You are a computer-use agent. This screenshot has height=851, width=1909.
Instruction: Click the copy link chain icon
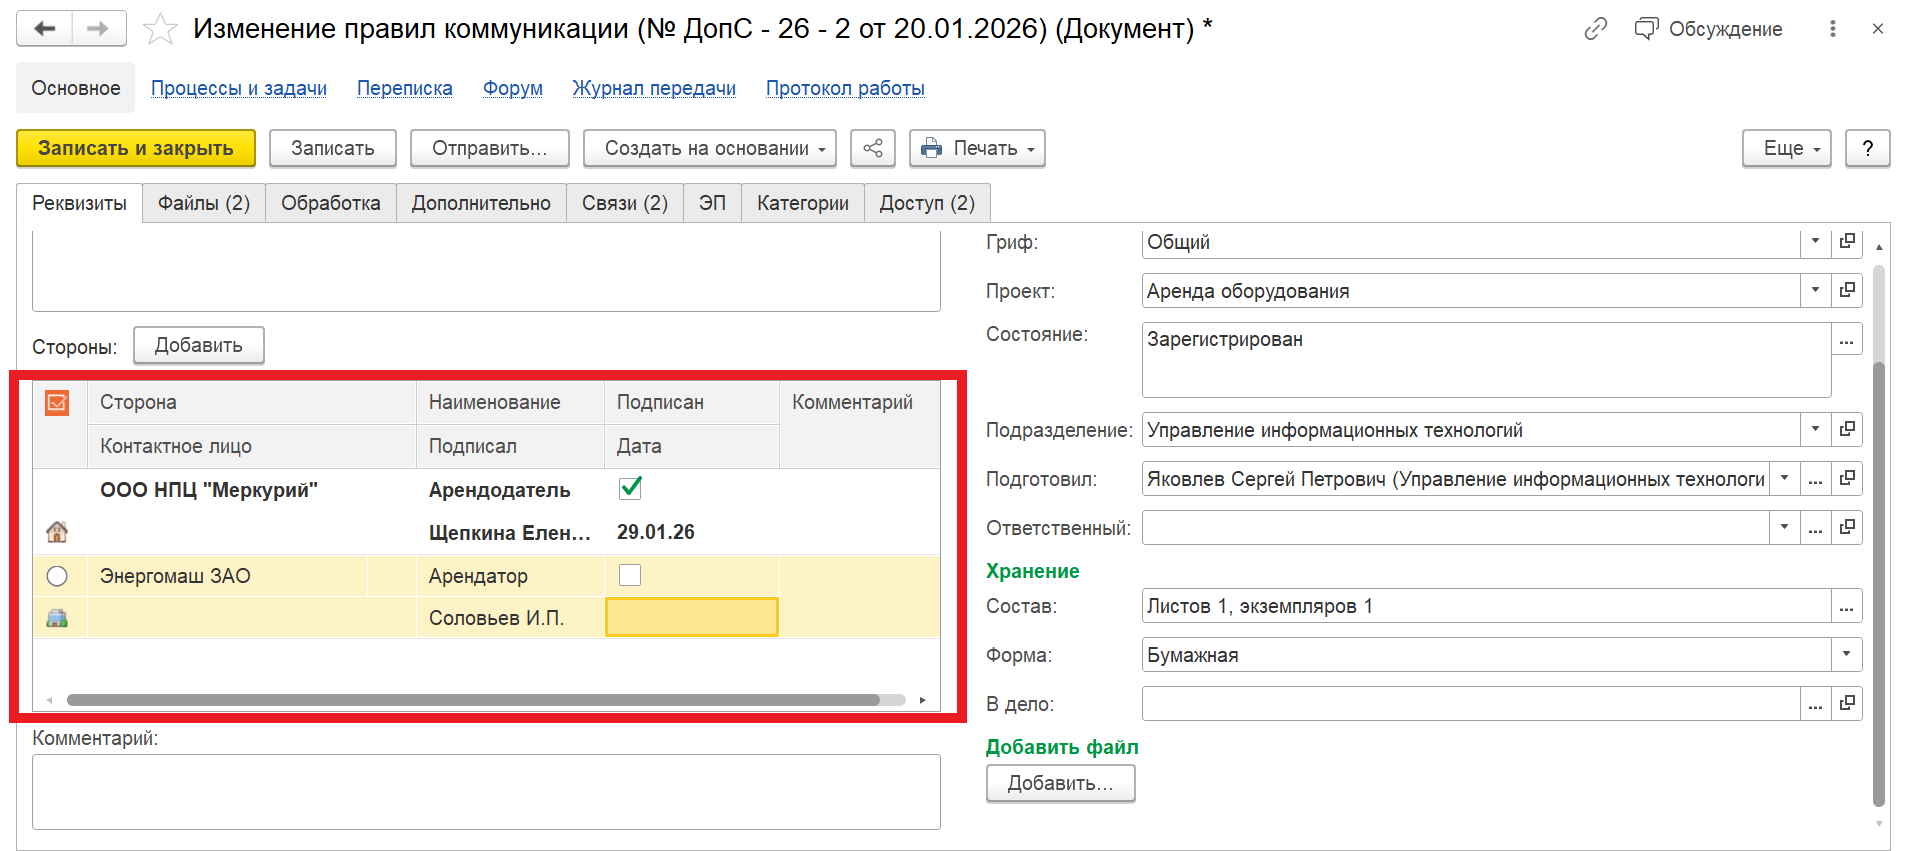click(1595, 29)
